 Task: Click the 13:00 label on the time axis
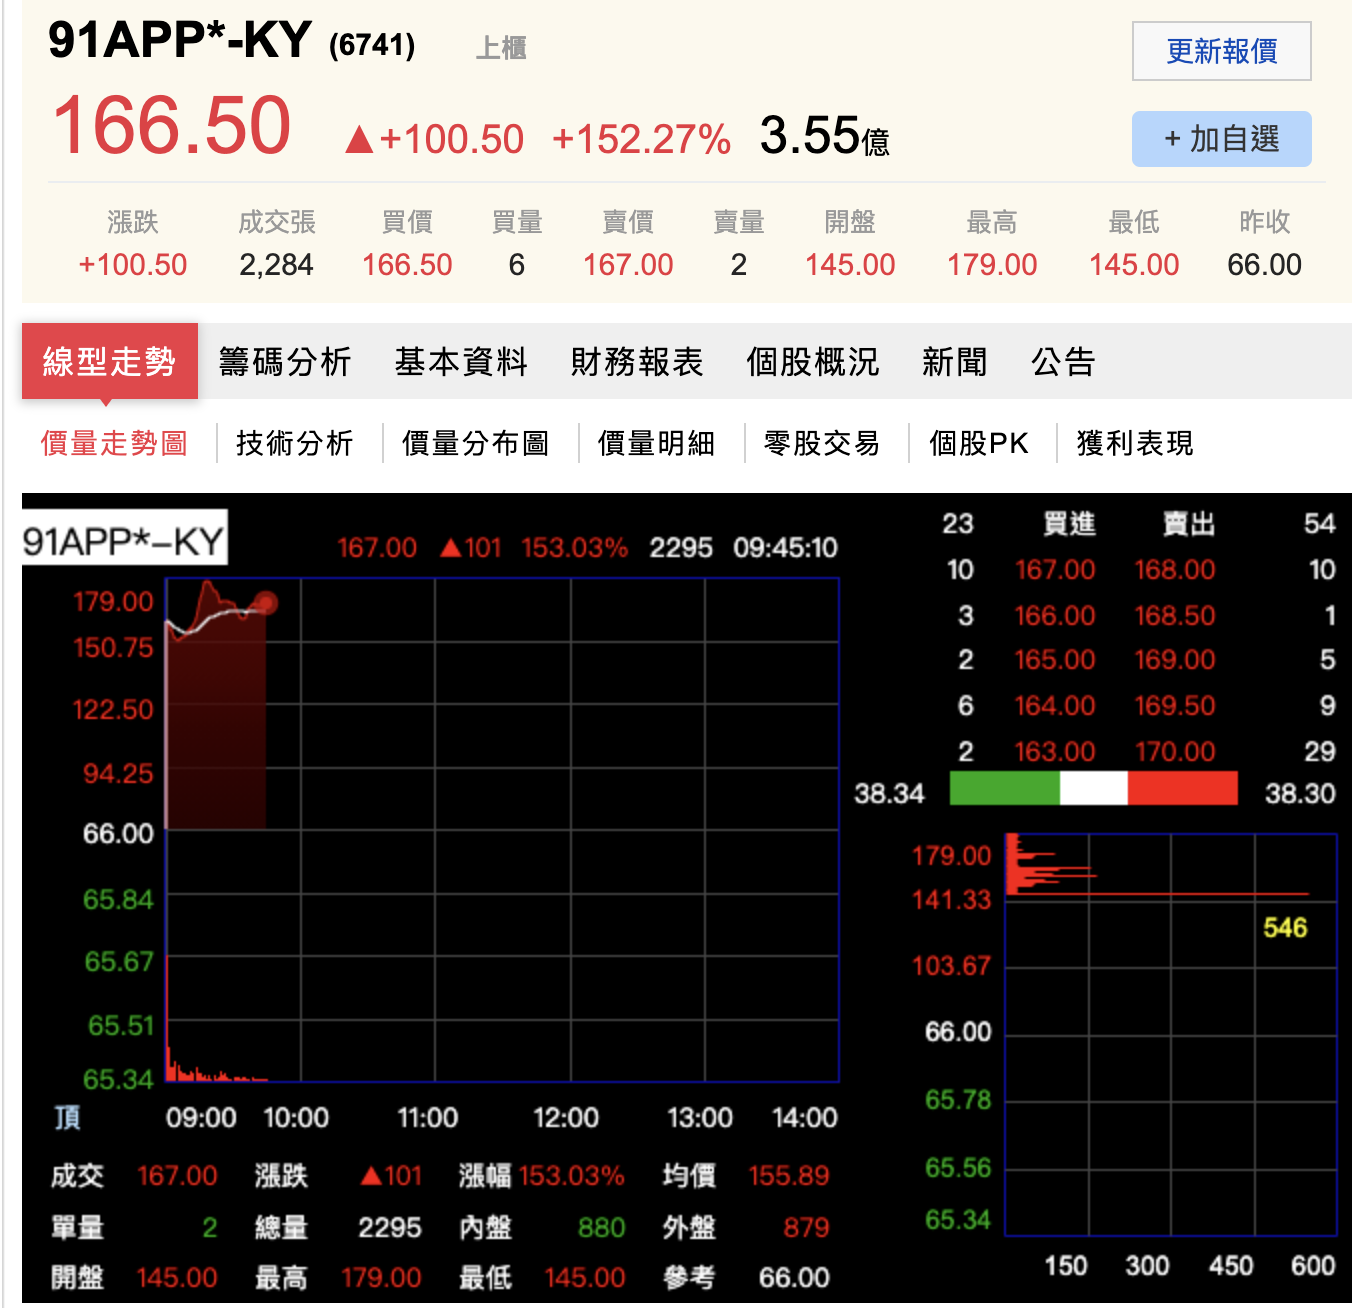pyautogui.click(x=700, y=1118)
